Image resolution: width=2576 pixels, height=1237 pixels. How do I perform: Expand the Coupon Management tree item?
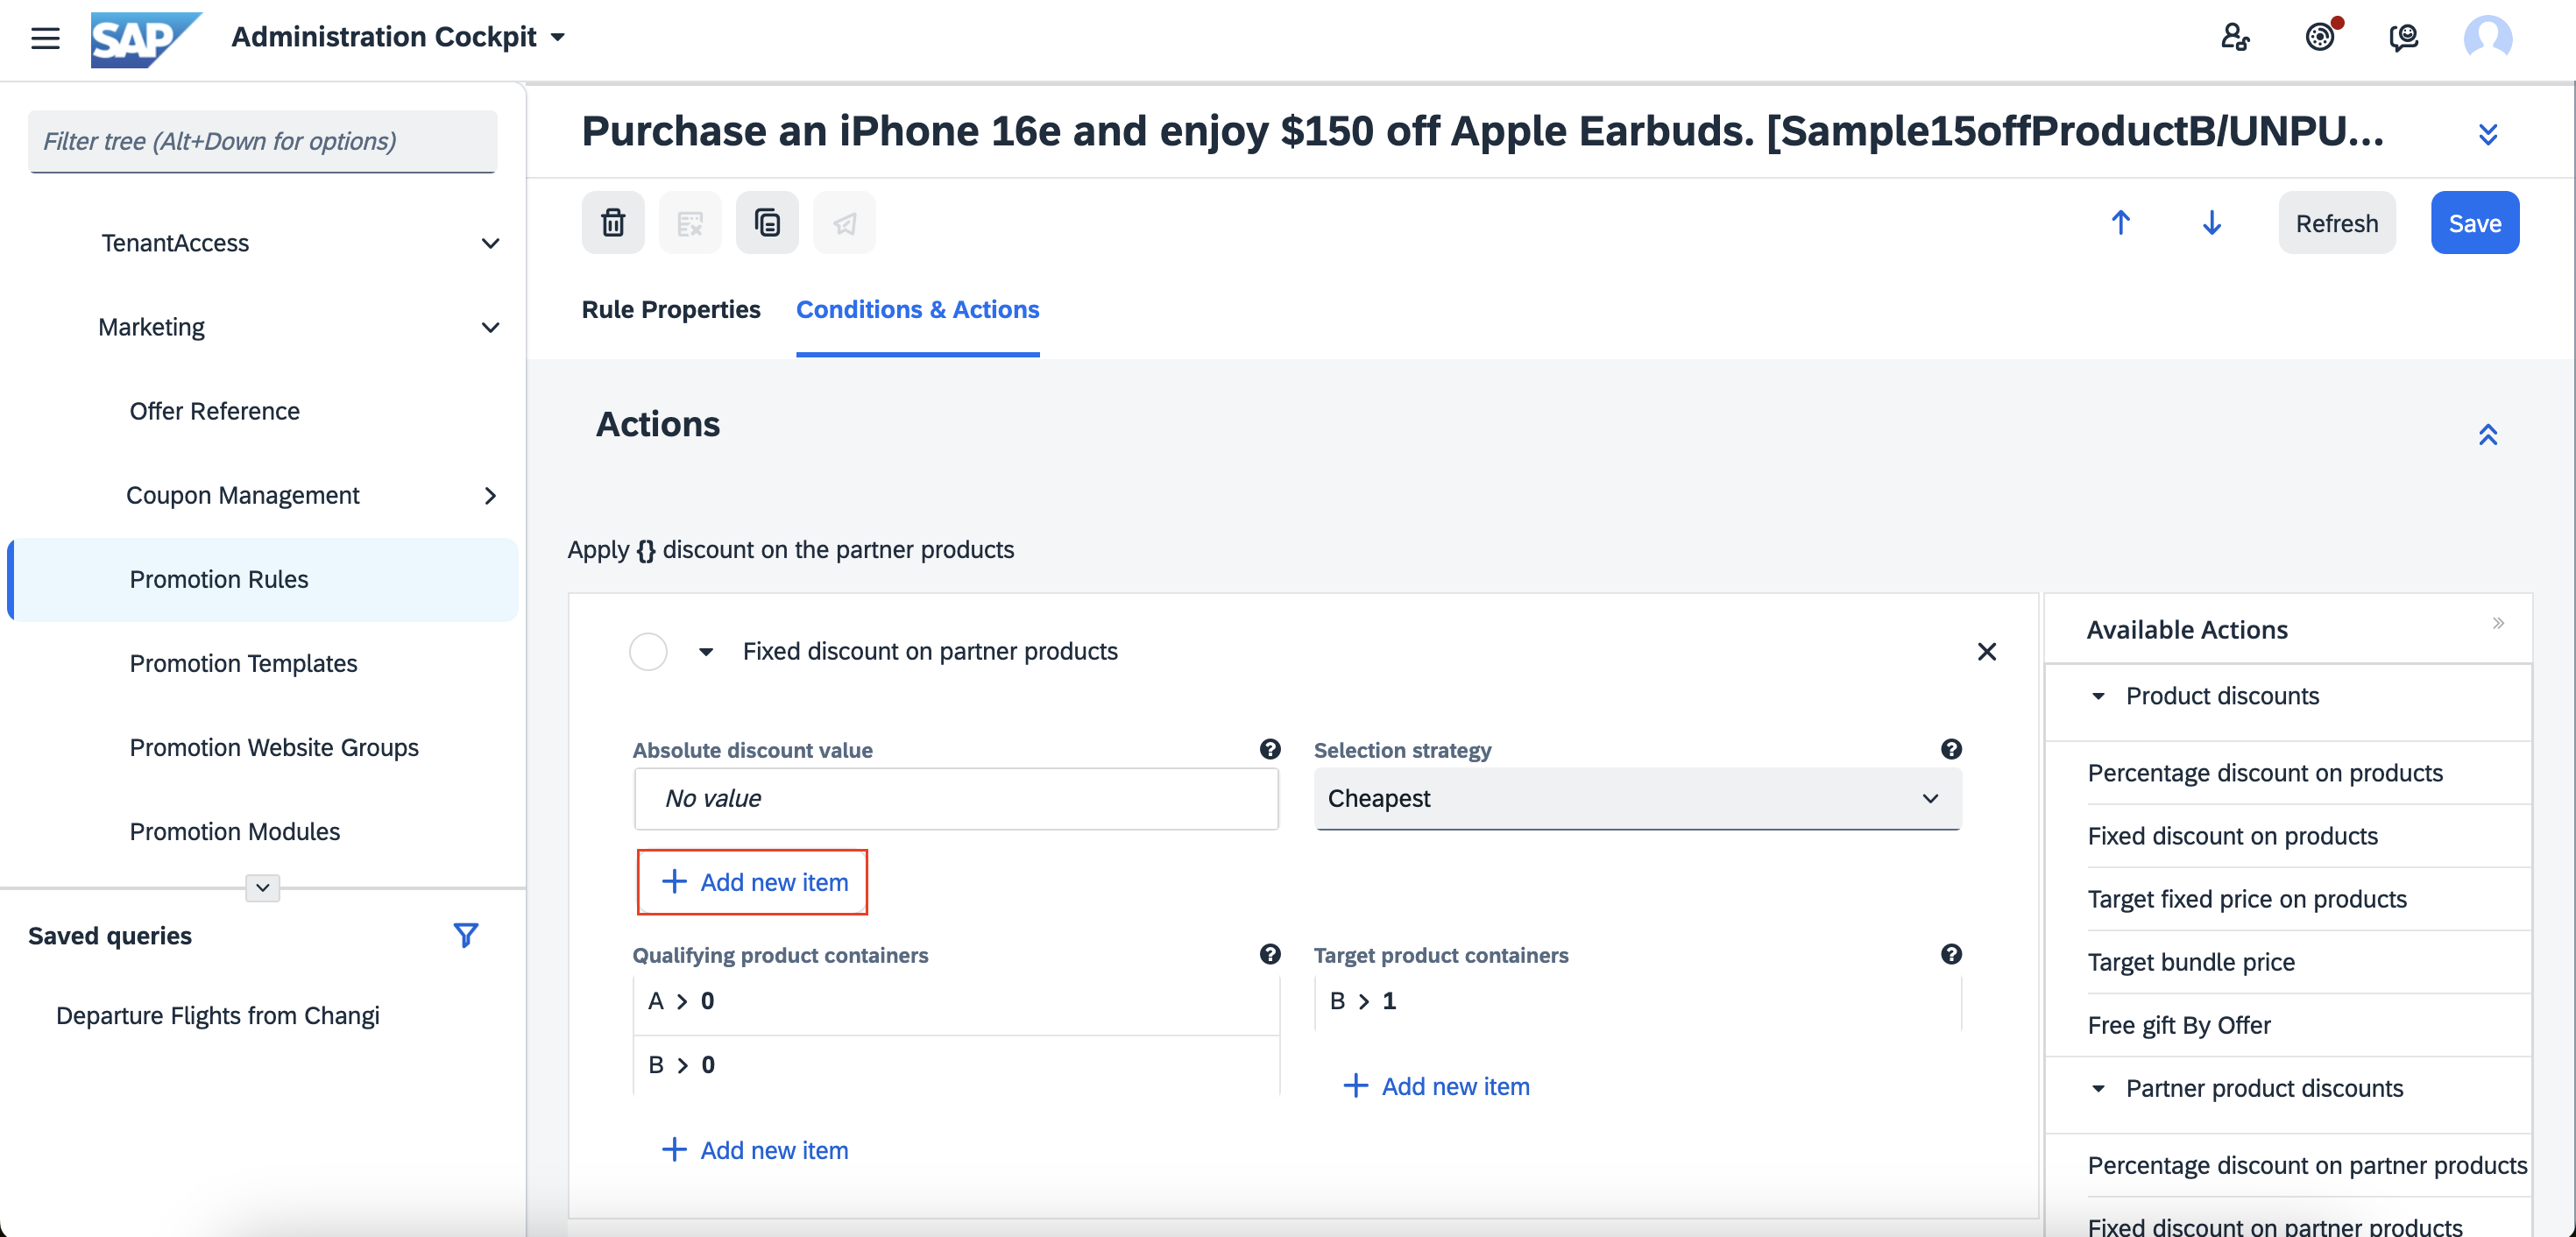coord(490,495)
